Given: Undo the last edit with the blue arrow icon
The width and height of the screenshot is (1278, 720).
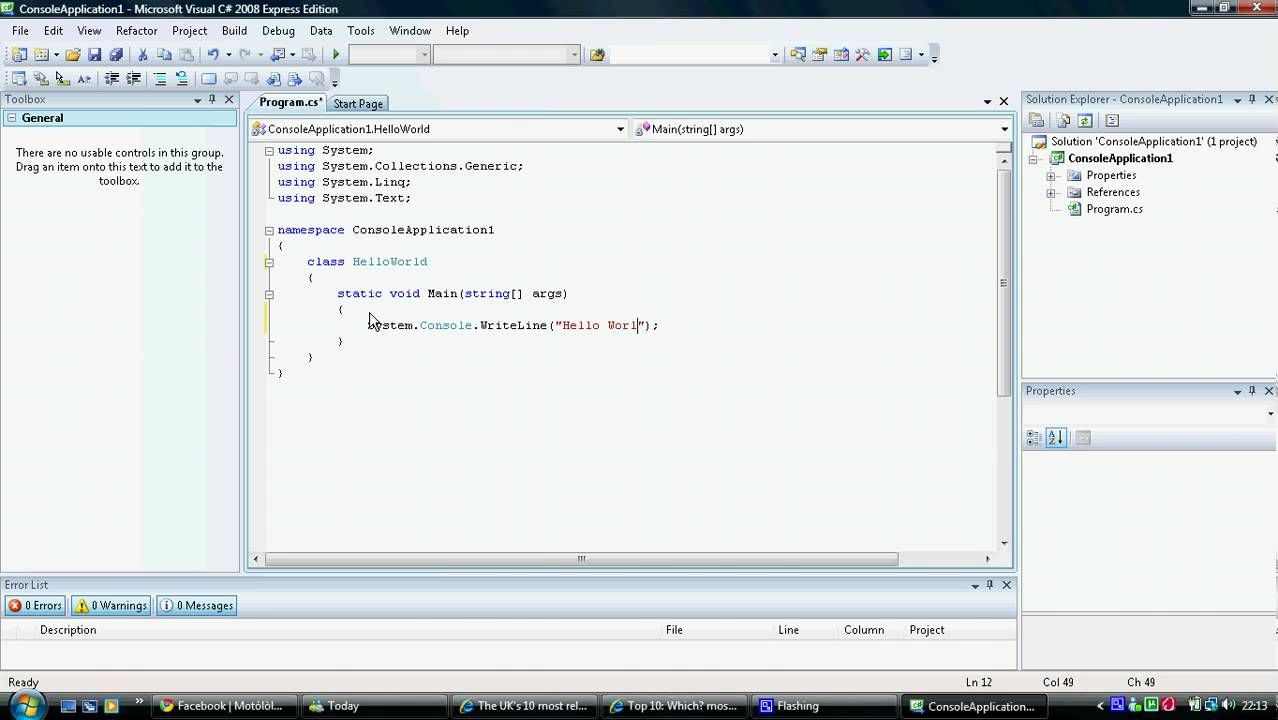Looking at the screenshot, I should point(213,55).
